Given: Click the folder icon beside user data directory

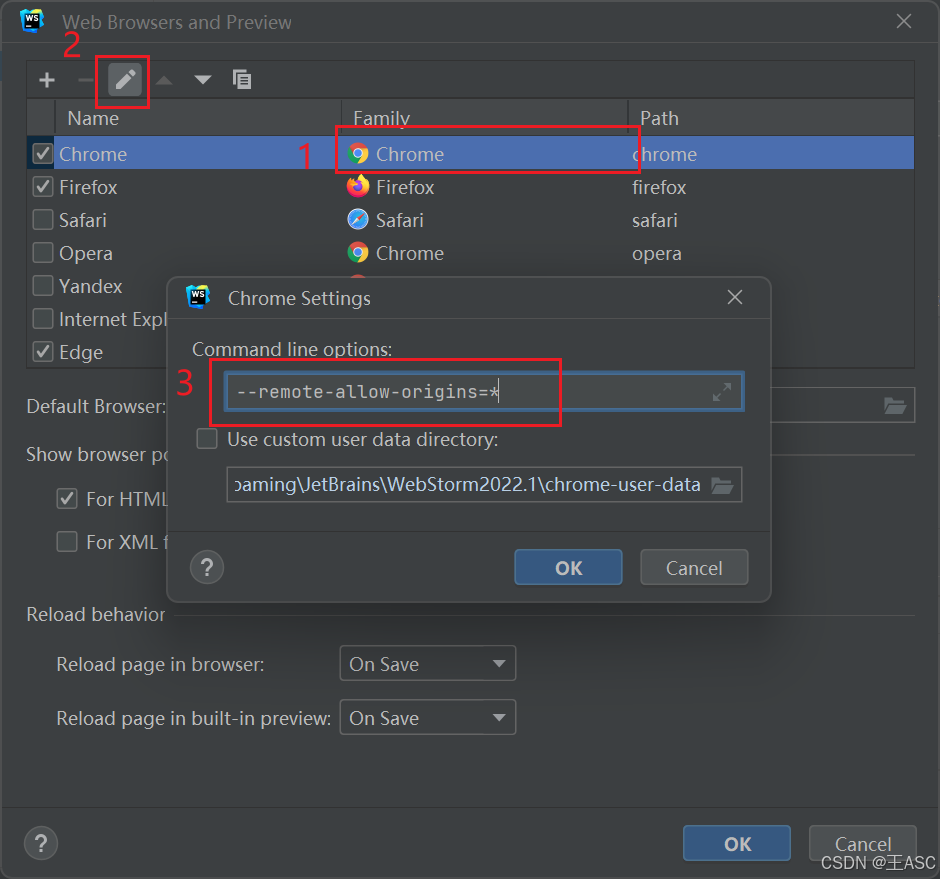Looking at the screenshot, I should (722, 486).
